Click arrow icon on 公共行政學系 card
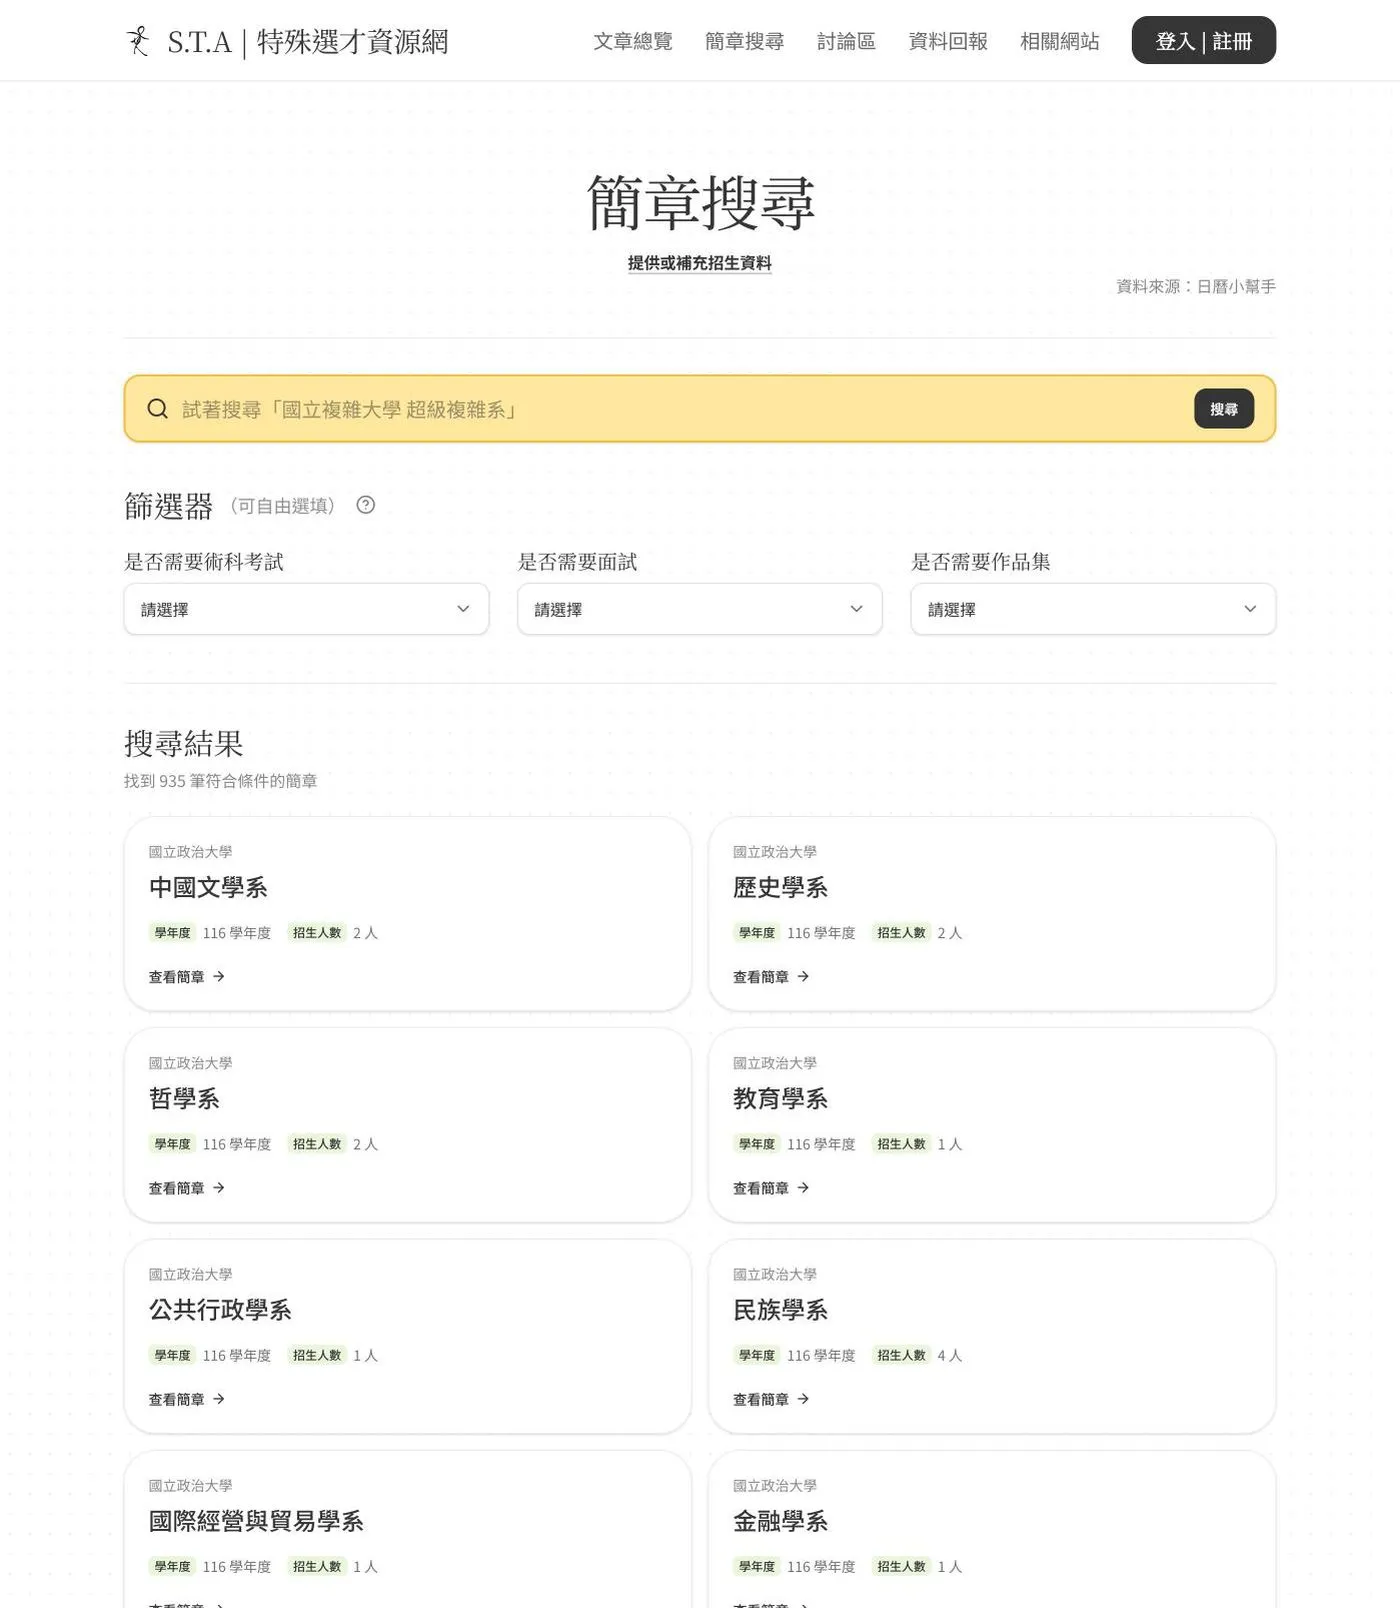This screenshot has height=1608, width=1400. pyautogui.click(x=219, y=1399)
